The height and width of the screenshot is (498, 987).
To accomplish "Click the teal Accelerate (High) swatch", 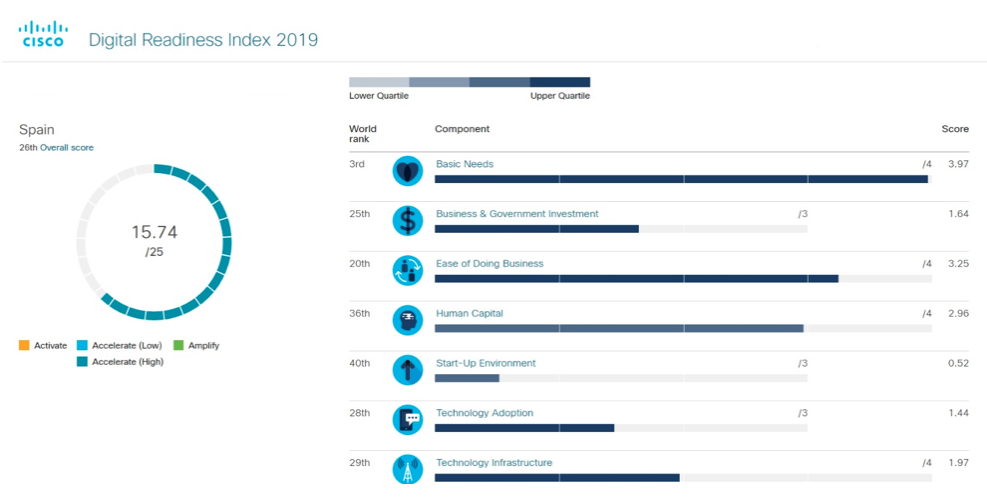I will point(82,361).
